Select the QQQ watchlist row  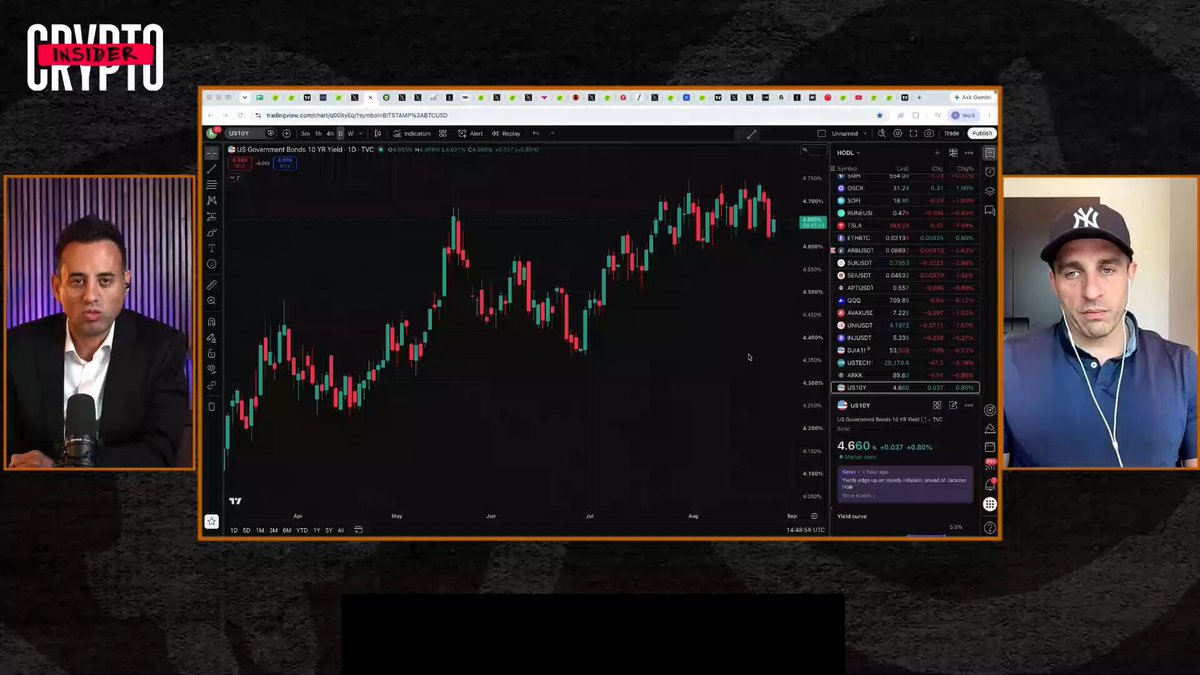(x=905, y=300)
